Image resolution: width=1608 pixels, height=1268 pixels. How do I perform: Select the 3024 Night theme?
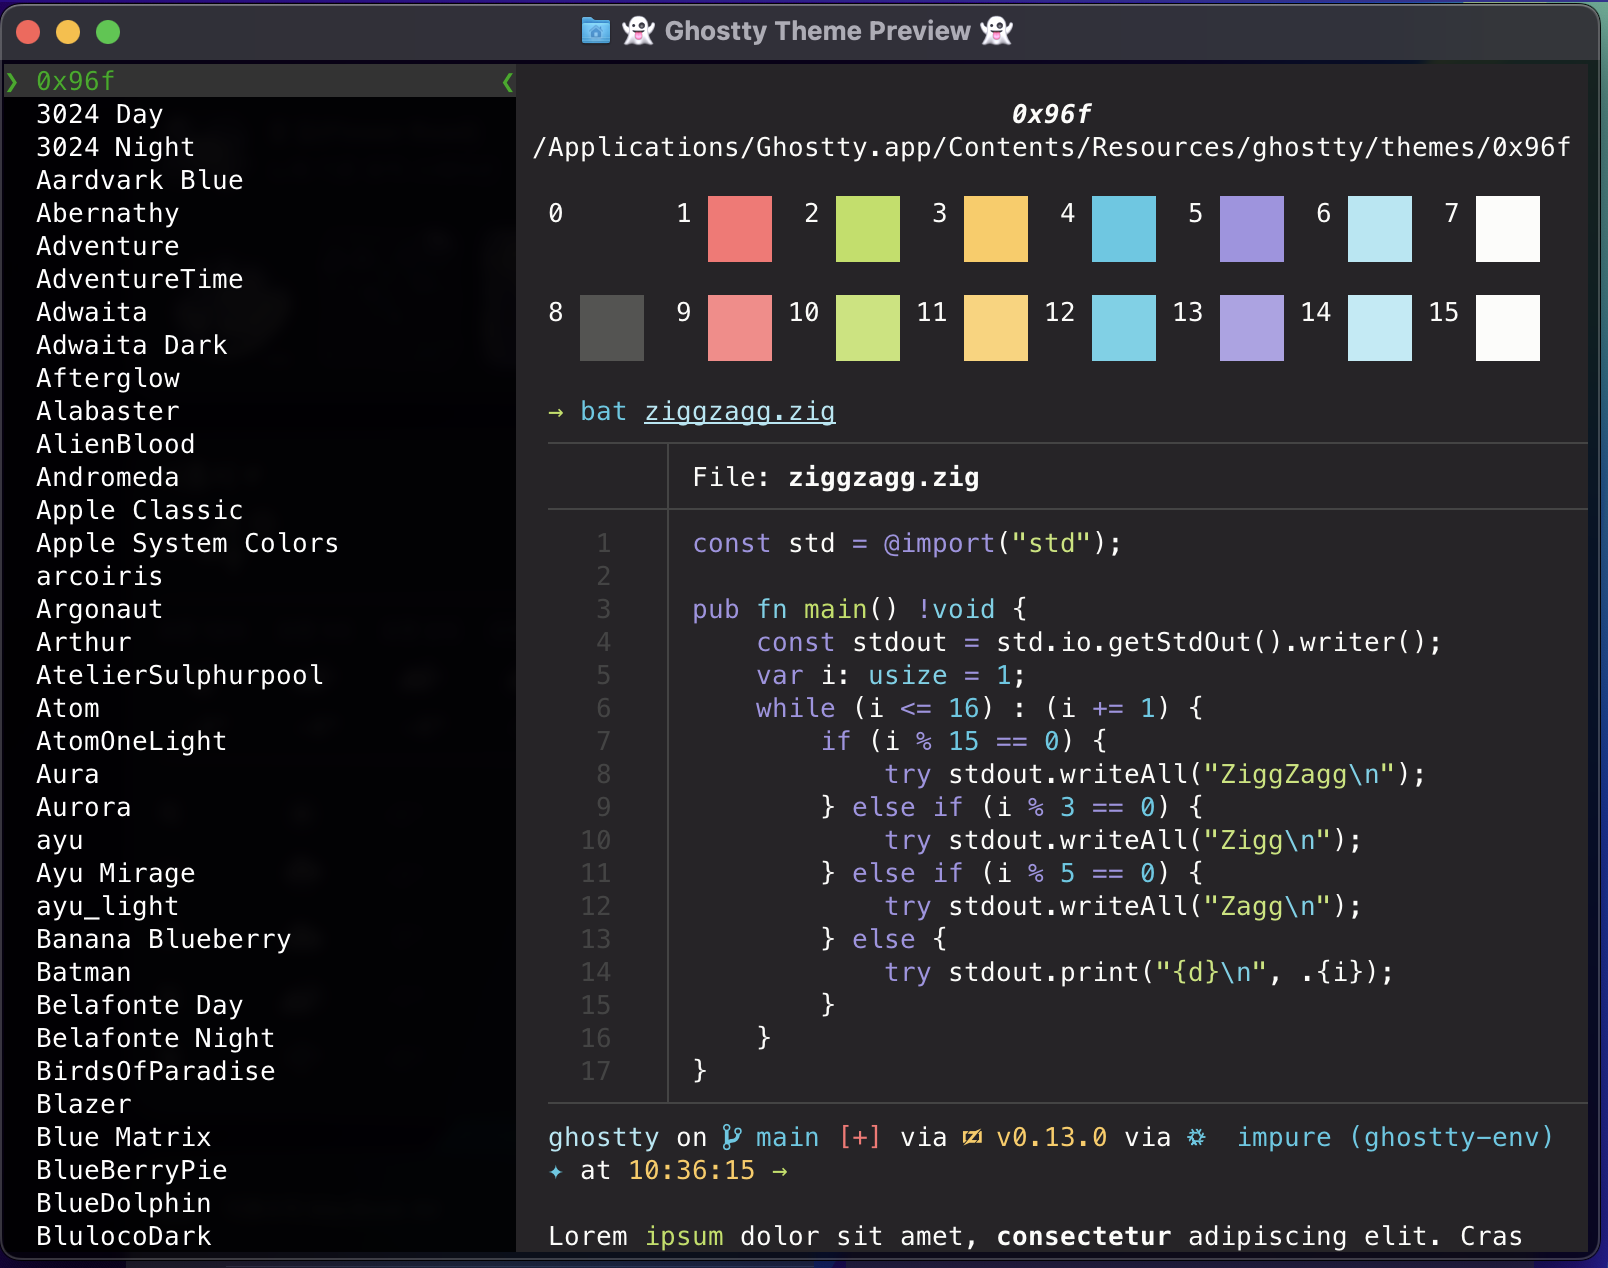coord(115,147)
